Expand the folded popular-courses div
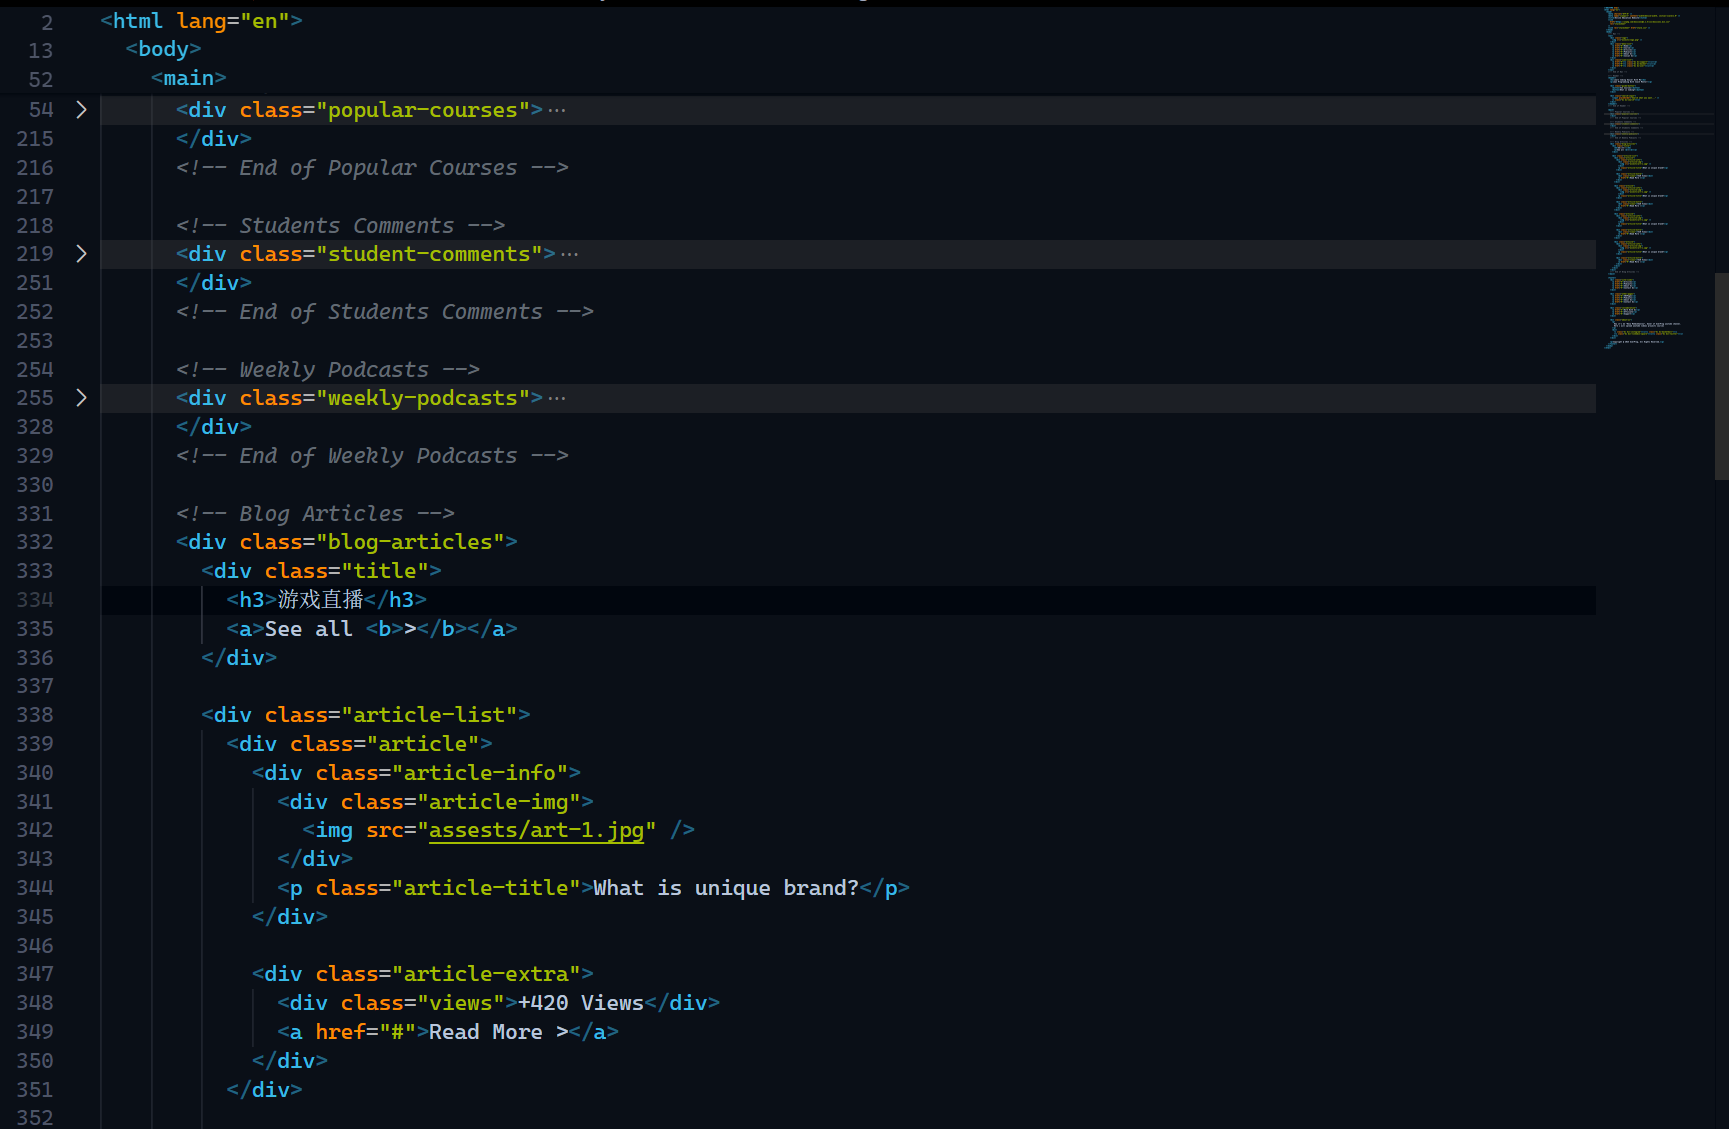This screenshot has height=1129, width=1729. pyautogui.click(x=82, y=110)
